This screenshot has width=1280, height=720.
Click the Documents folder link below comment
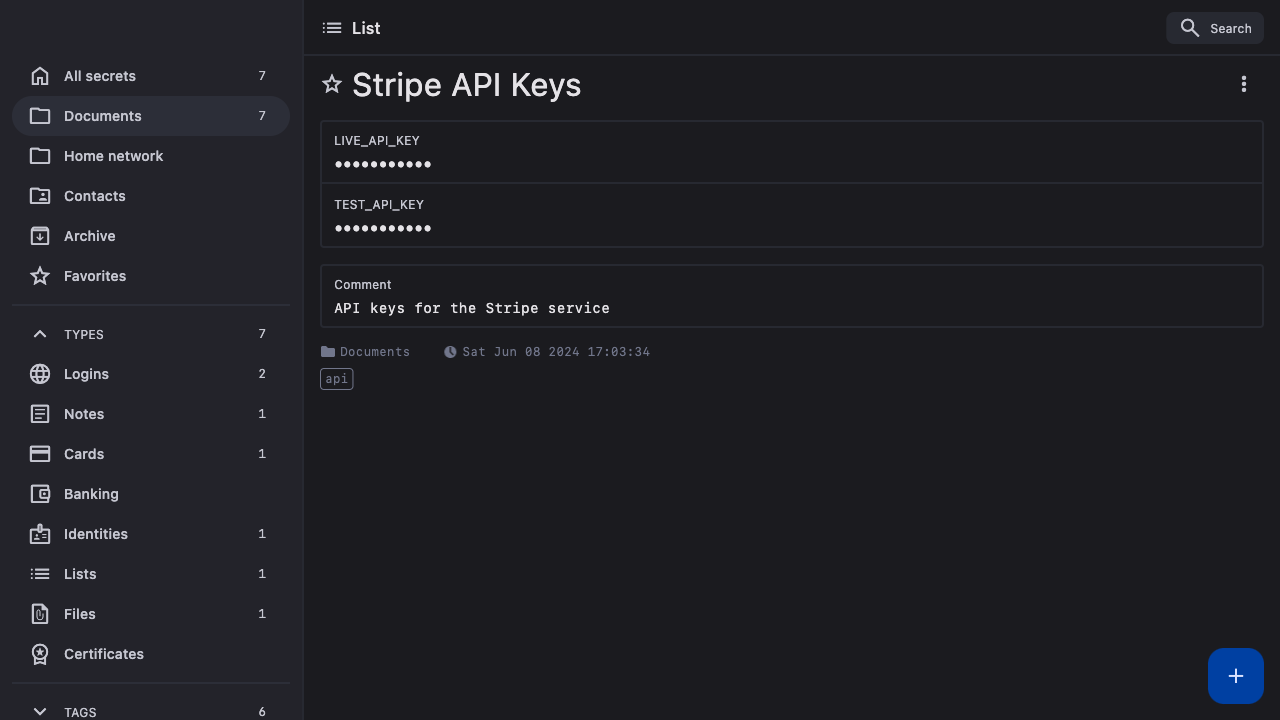374,352
